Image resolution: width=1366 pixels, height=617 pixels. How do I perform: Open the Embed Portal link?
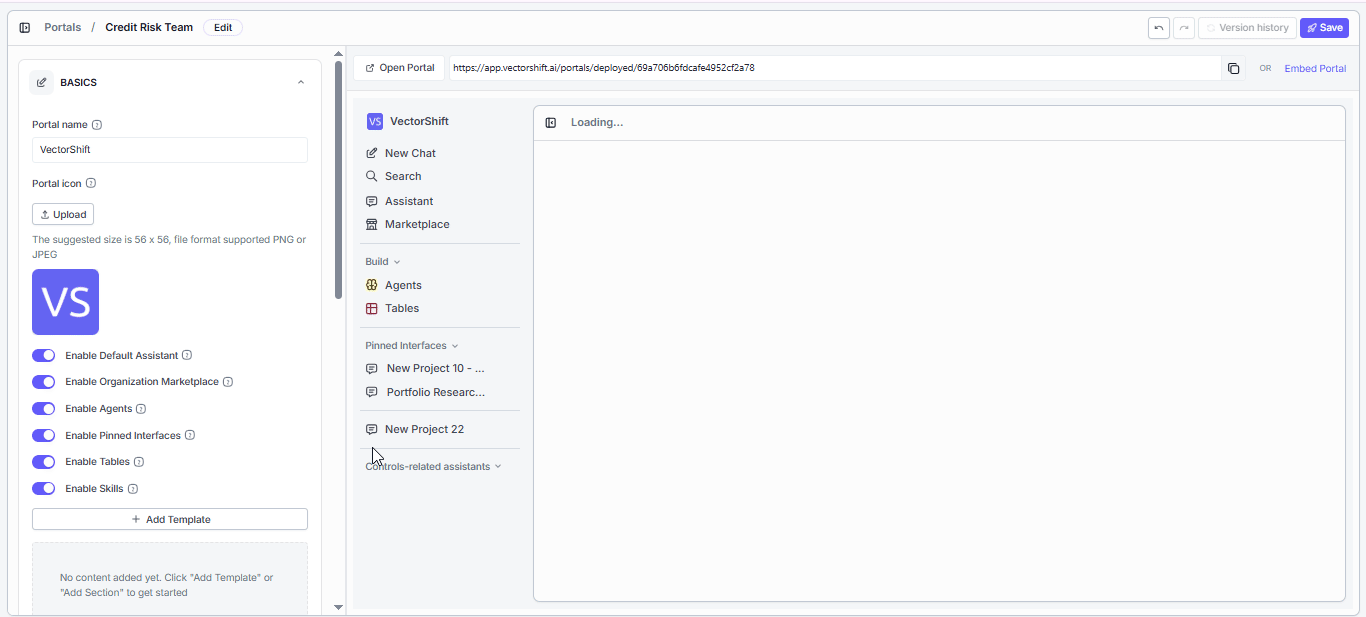[x=1315, y=68]
